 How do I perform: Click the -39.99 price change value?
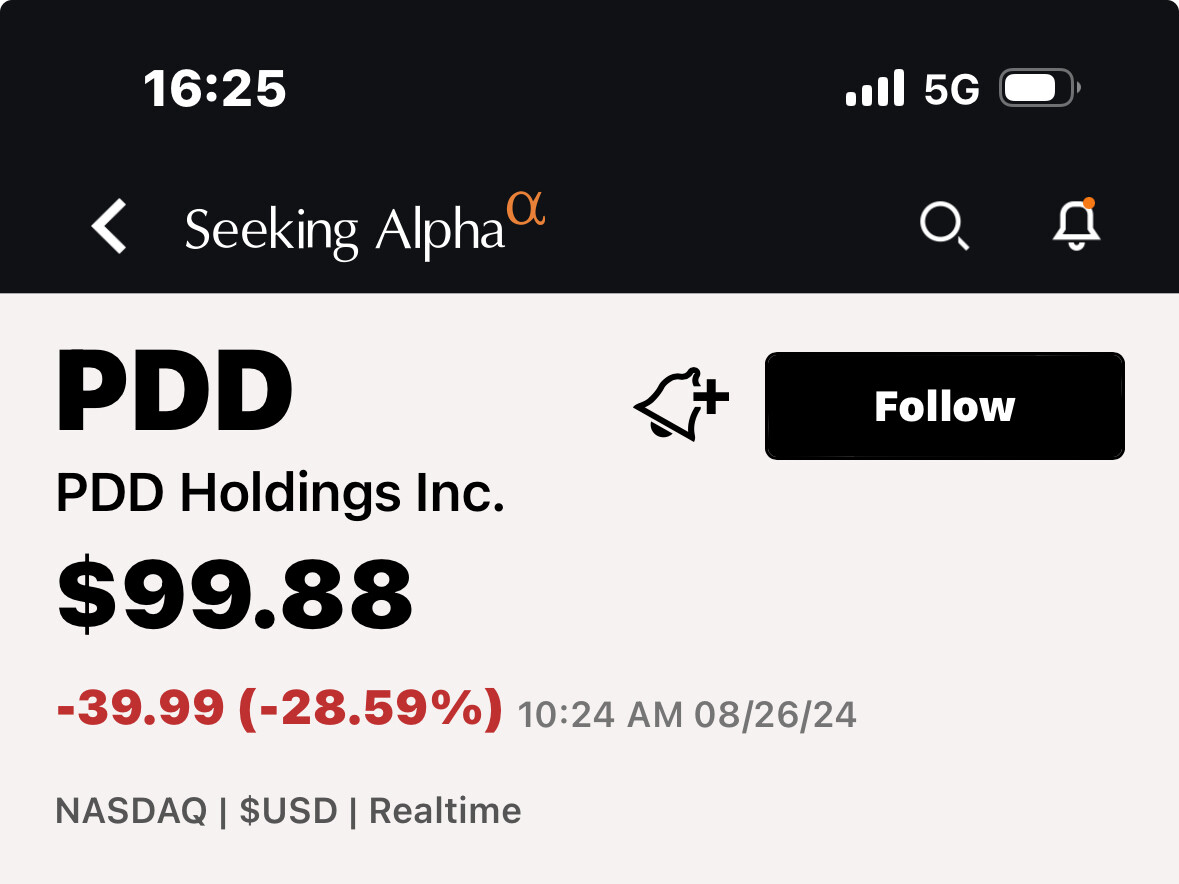(x=140, y=709)
